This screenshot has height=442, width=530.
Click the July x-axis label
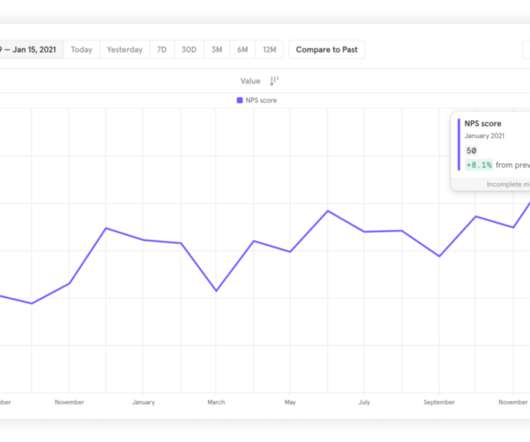coord(364,402)
